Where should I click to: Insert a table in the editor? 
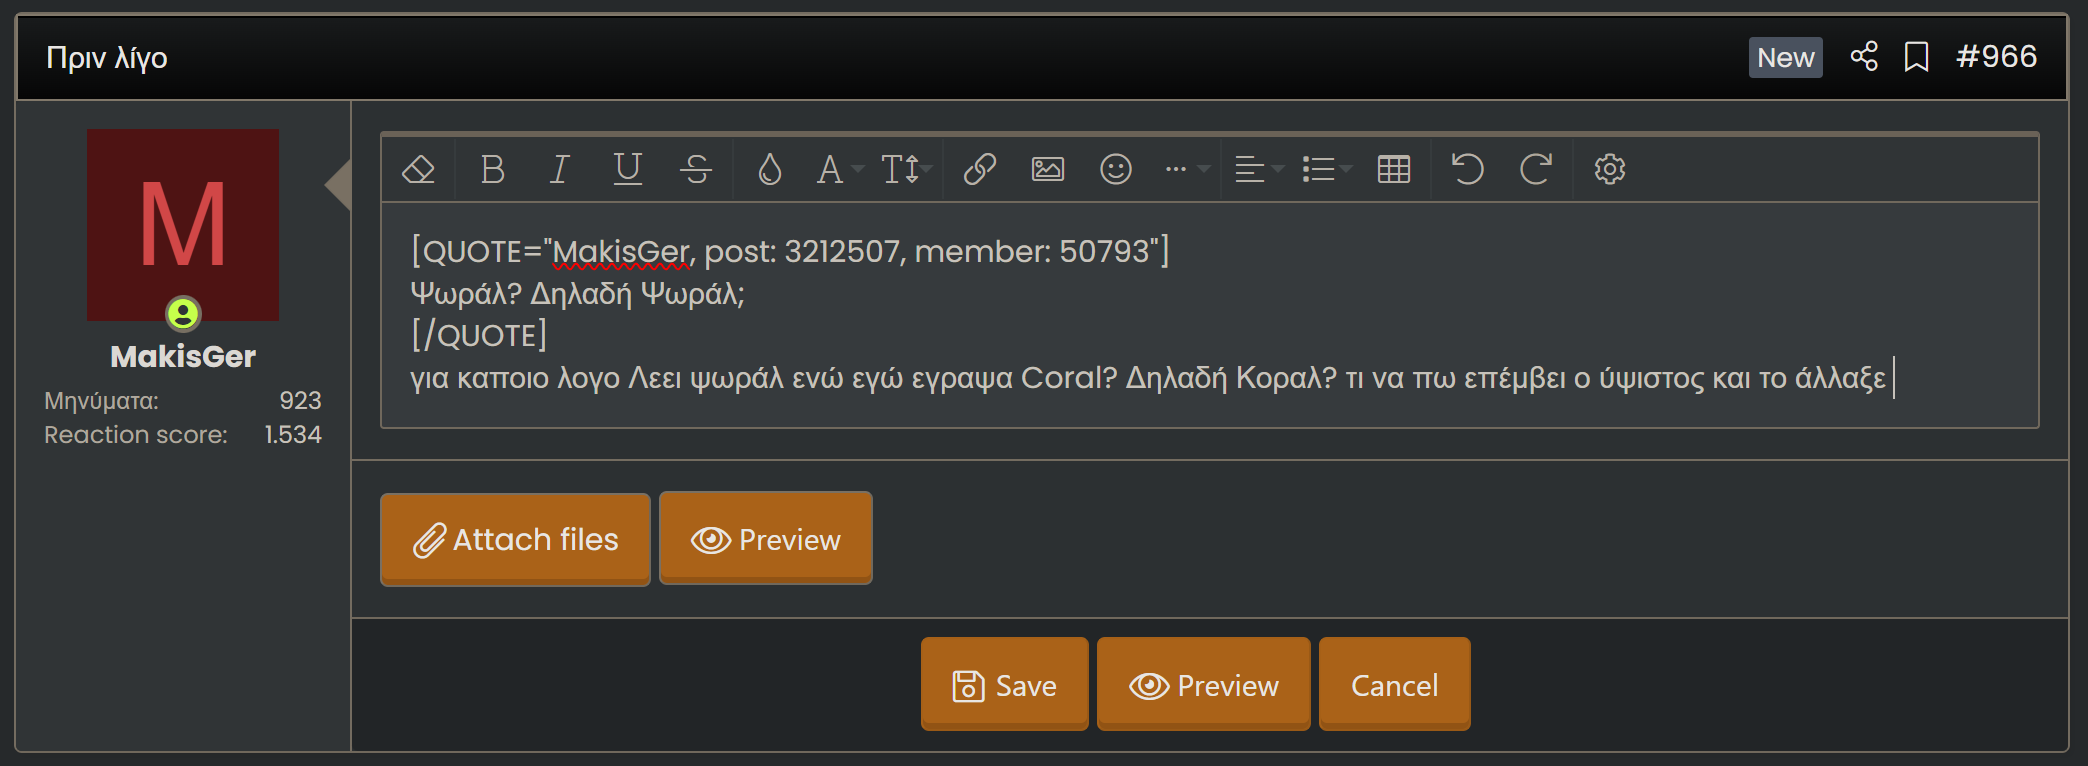pyautogui.click(x=1393, y=169)
